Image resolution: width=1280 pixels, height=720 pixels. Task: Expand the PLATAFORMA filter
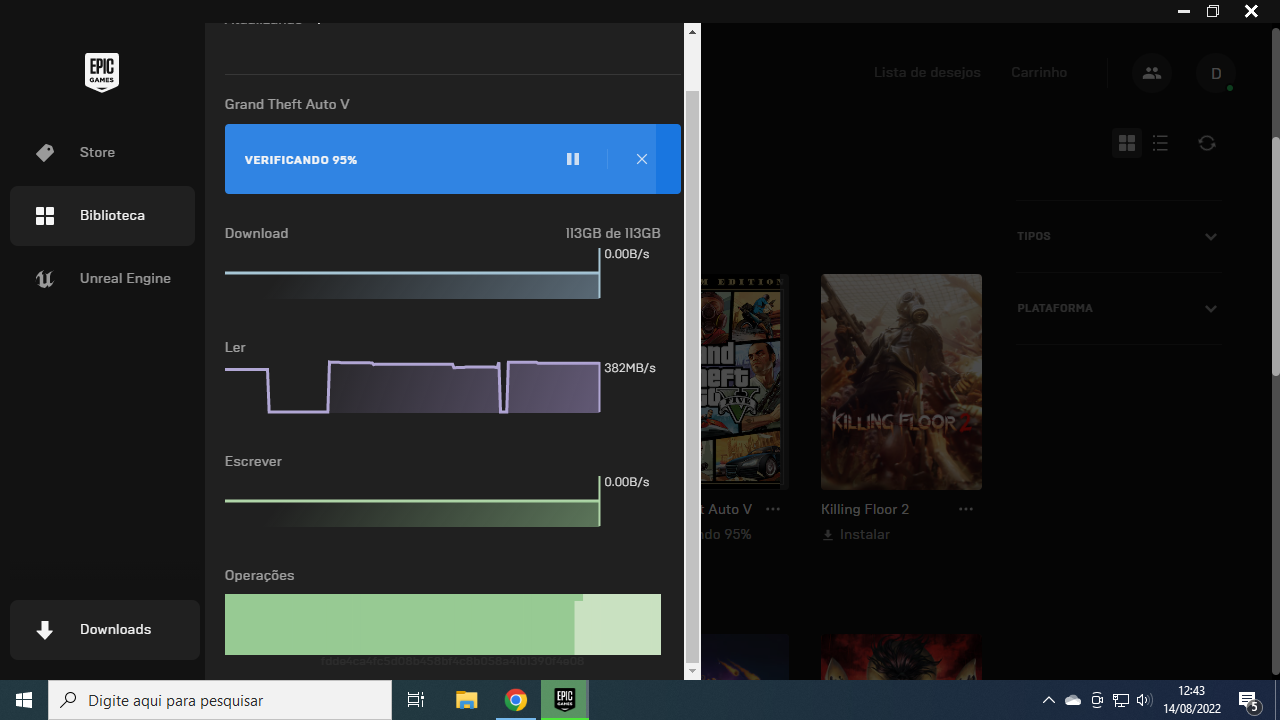(1118, 309)
